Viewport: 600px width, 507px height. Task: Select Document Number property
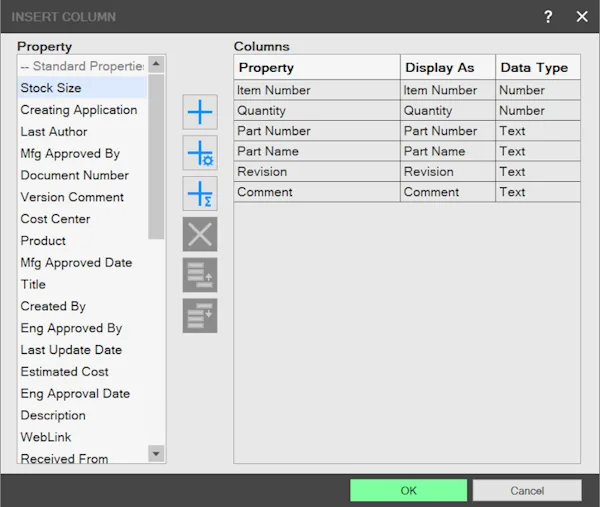(82, 175)
